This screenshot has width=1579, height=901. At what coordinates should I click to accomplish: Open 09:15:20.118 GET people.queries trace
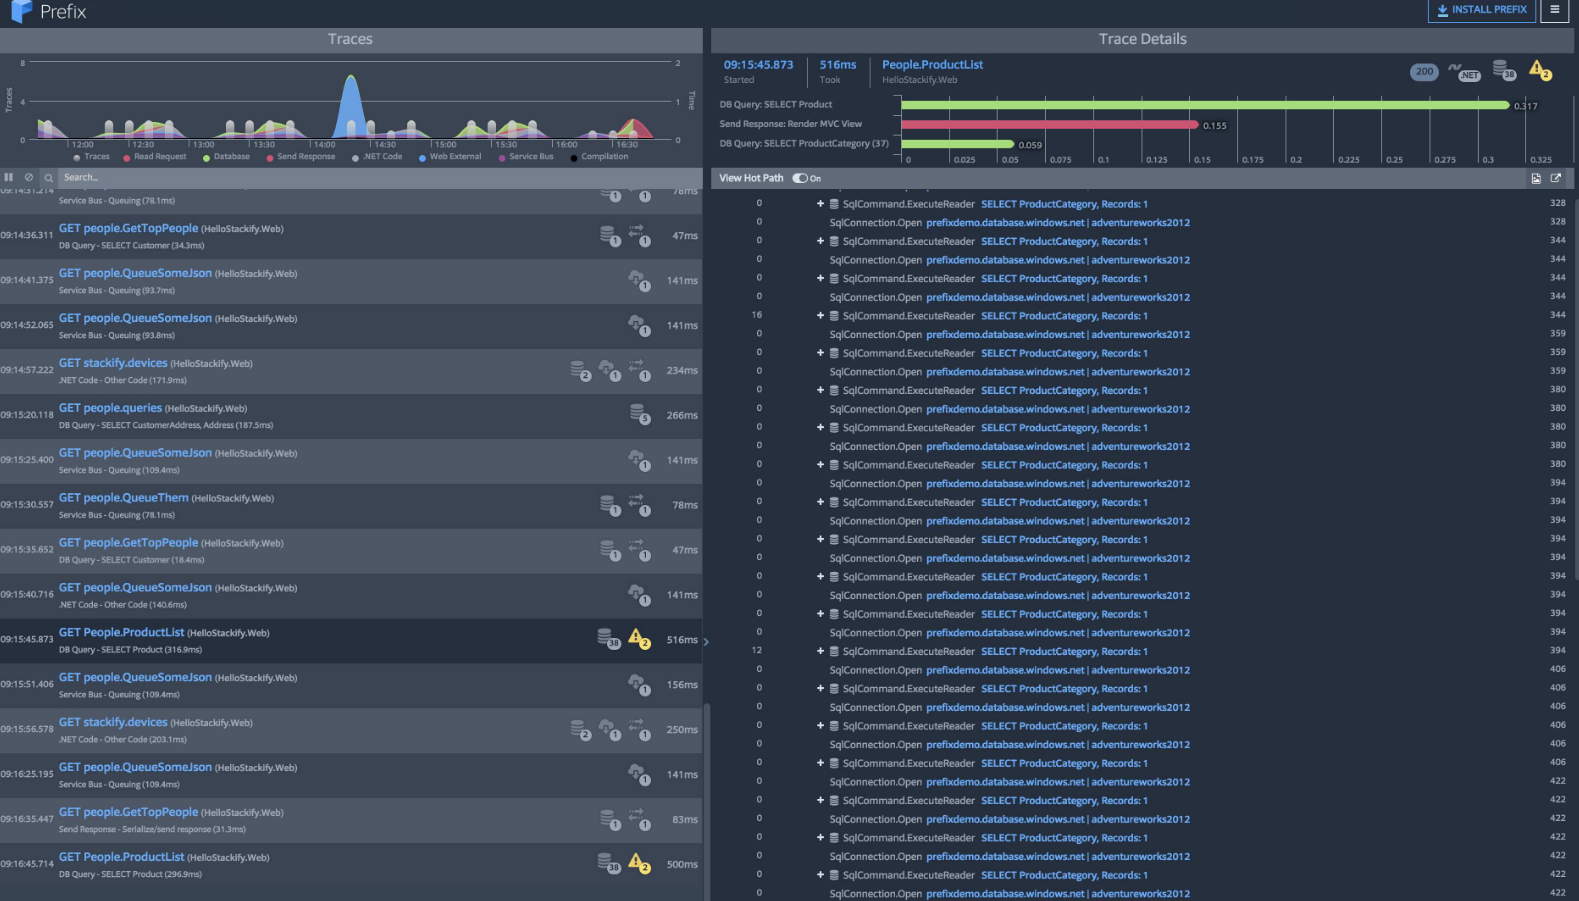pyautogui.click(x=351, y=415)
